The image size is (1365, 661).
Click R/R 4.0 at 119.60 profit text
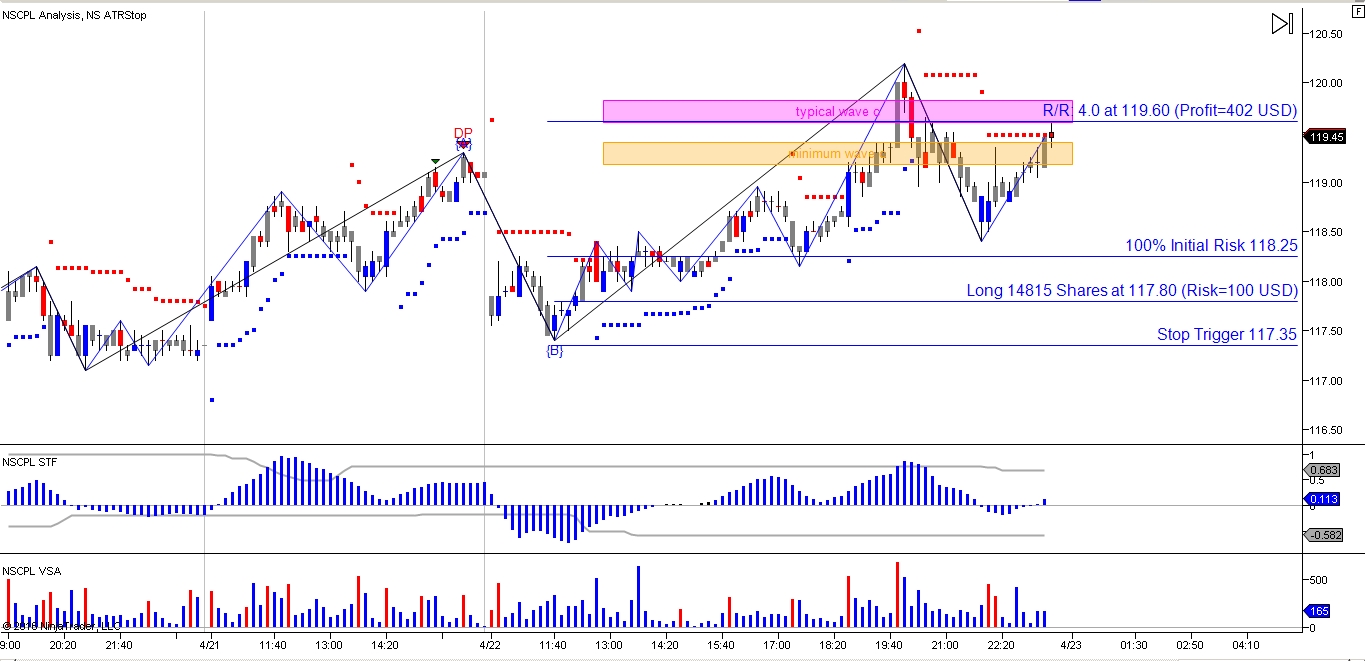[x=1169, y=110]
